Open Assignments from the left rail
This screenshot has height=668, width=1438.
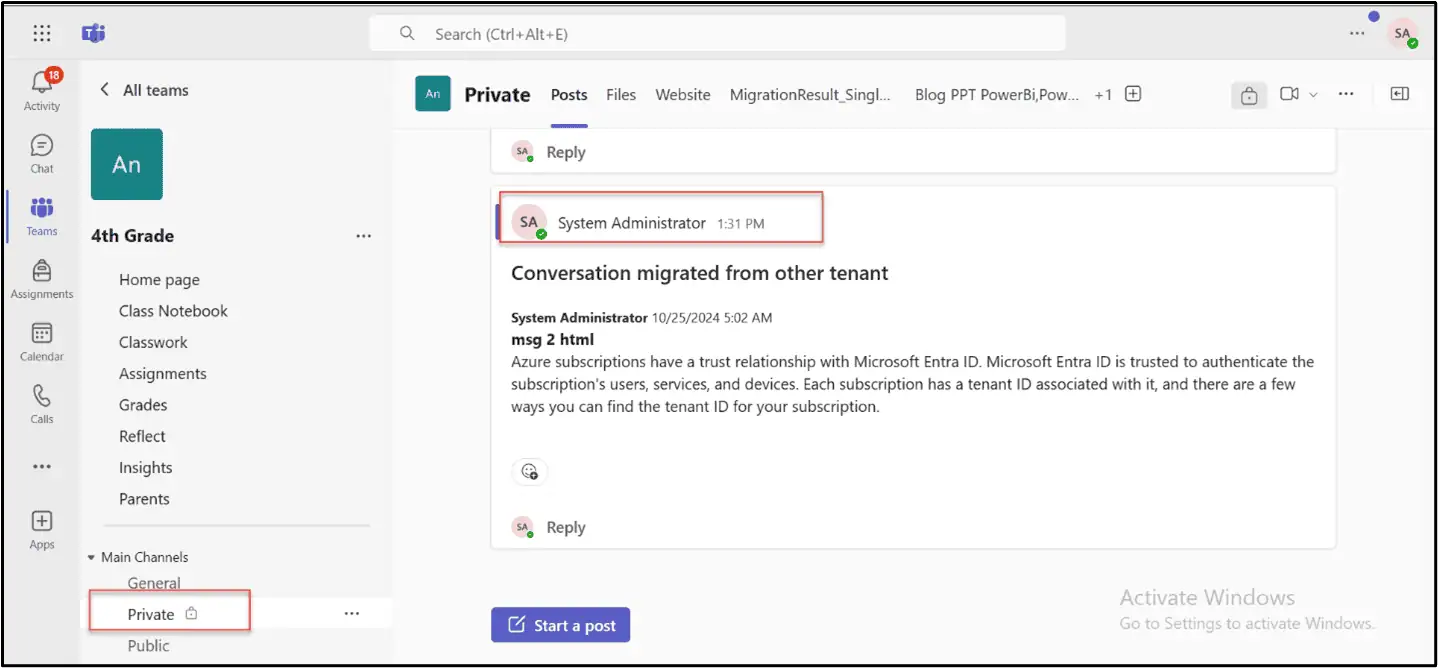coord(41,272)
